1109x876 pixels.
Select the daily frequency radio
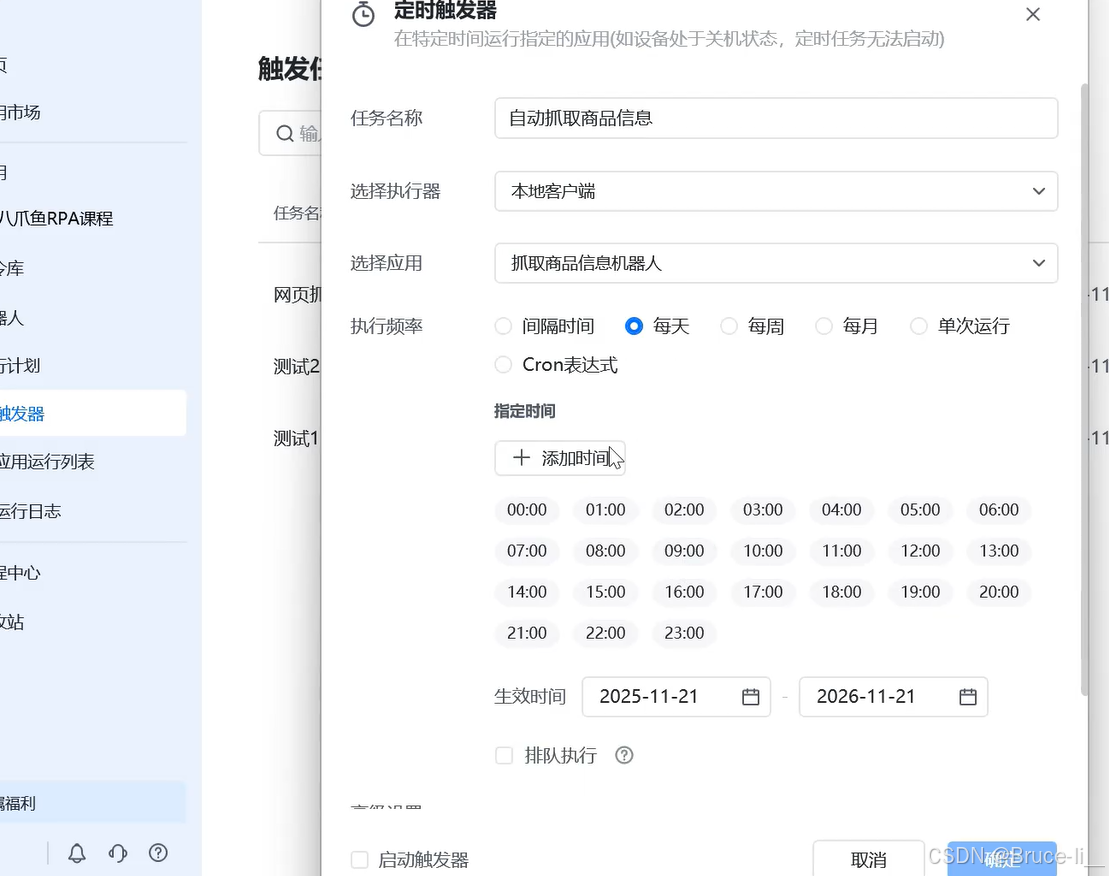tap(634, 326)
